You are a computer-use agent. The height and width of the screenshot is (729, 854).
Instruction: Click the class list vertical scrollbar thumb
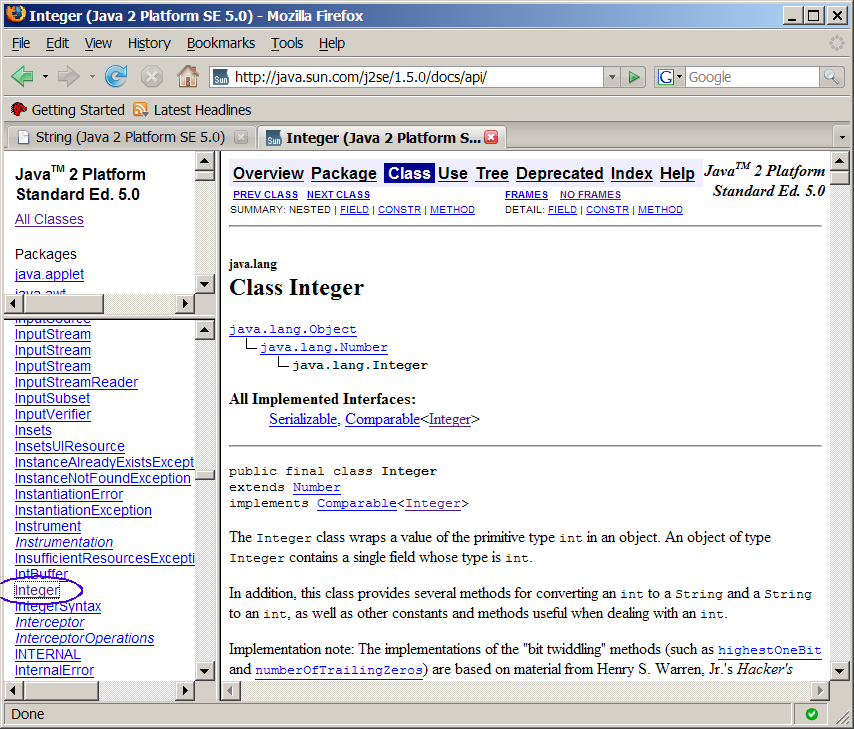pyautogui.click(x=205, y=475)
